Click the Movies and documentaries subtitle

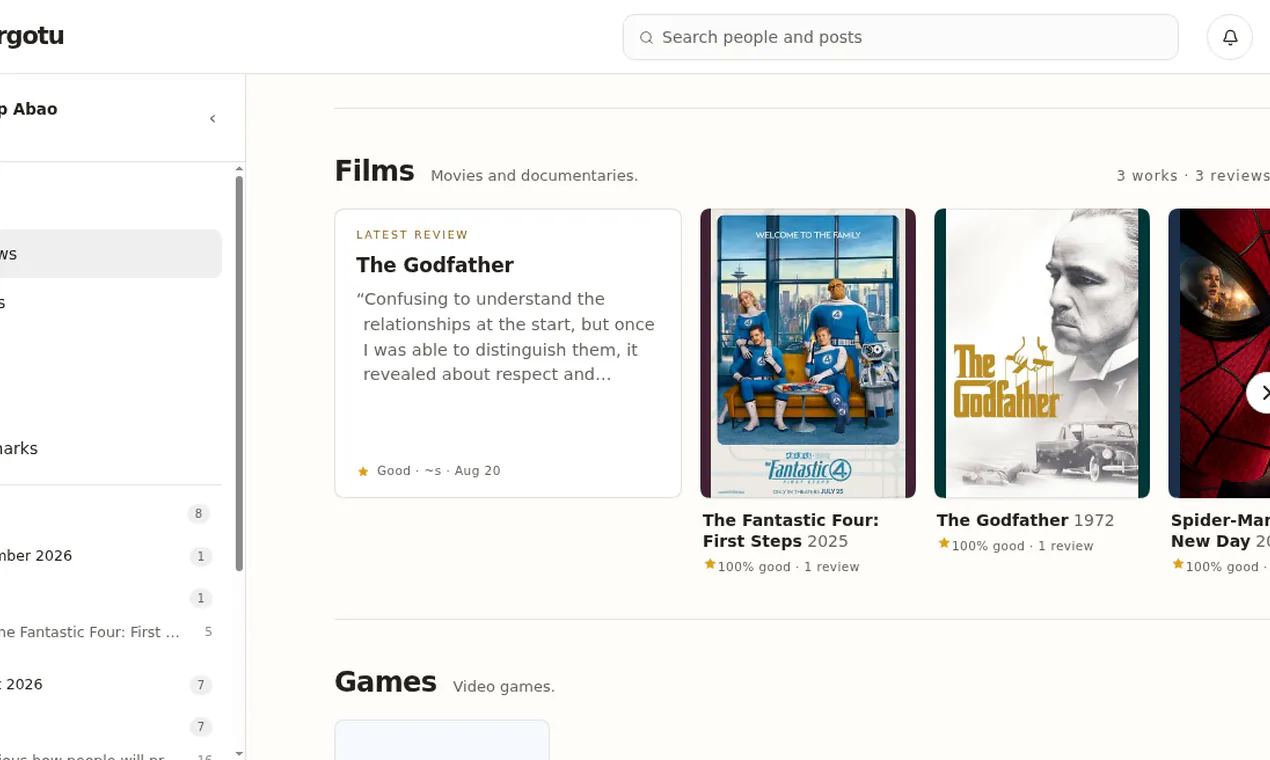(x=534, y=176)
